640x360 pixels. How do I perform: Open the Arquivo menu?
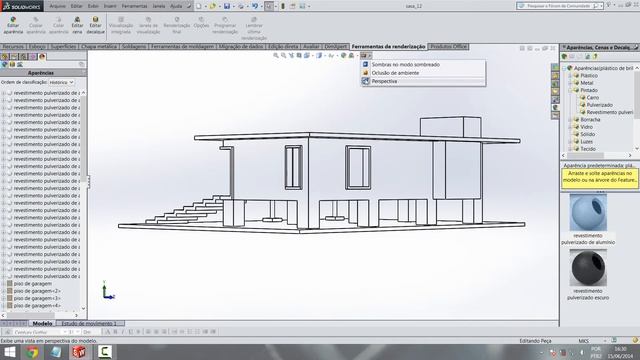(58, 6)
